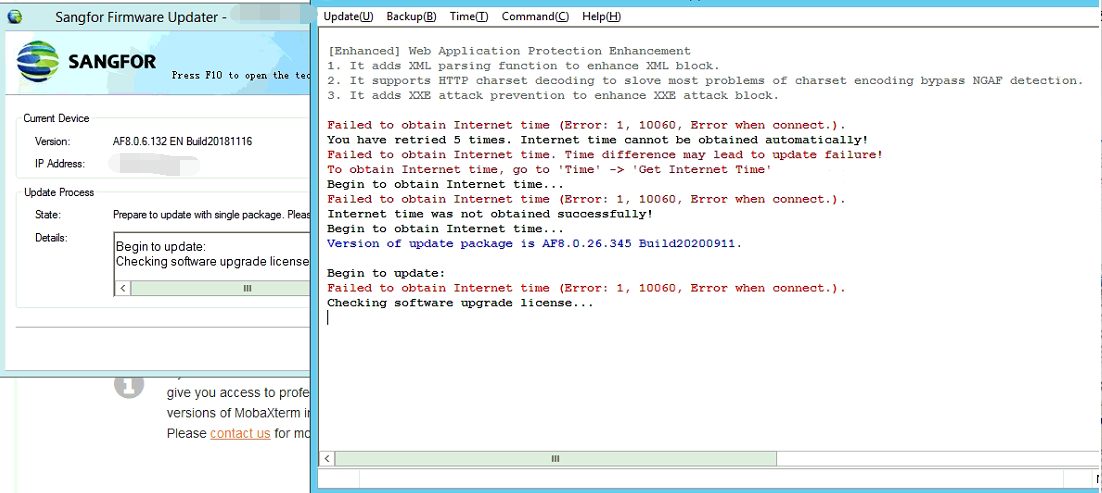1102x493 pixels.
Task: Open the Command(C) menu
Action: pos(535,17)
